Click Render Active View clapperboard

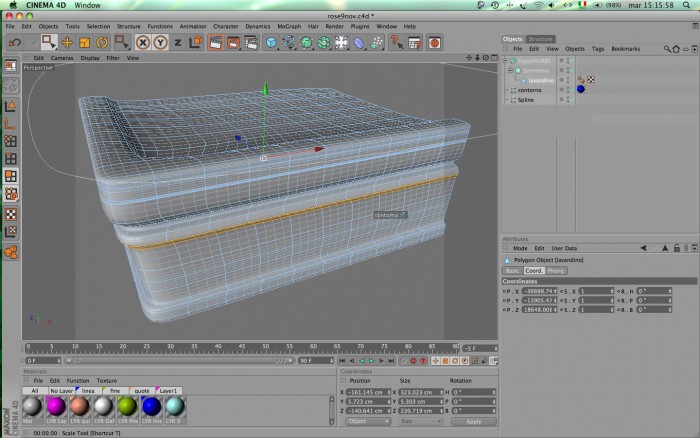coord(215,43)
